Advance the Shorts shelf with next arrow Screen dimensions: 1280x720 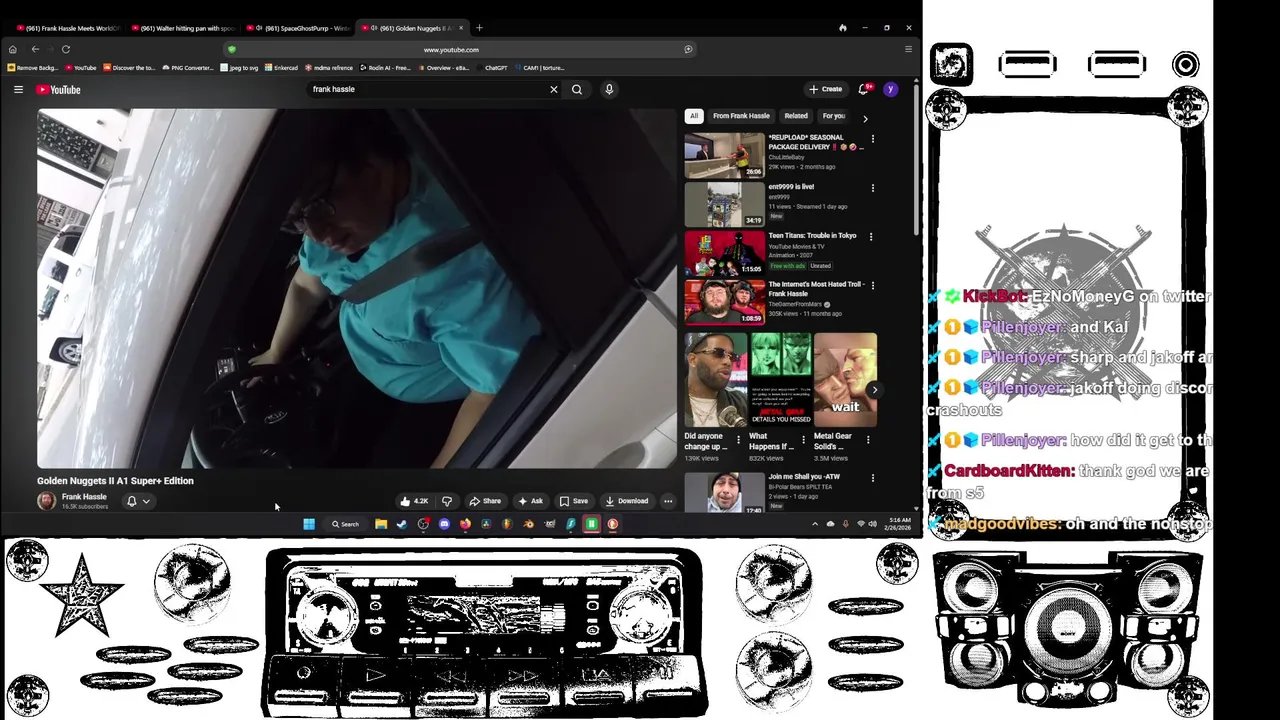coord(874,390)
